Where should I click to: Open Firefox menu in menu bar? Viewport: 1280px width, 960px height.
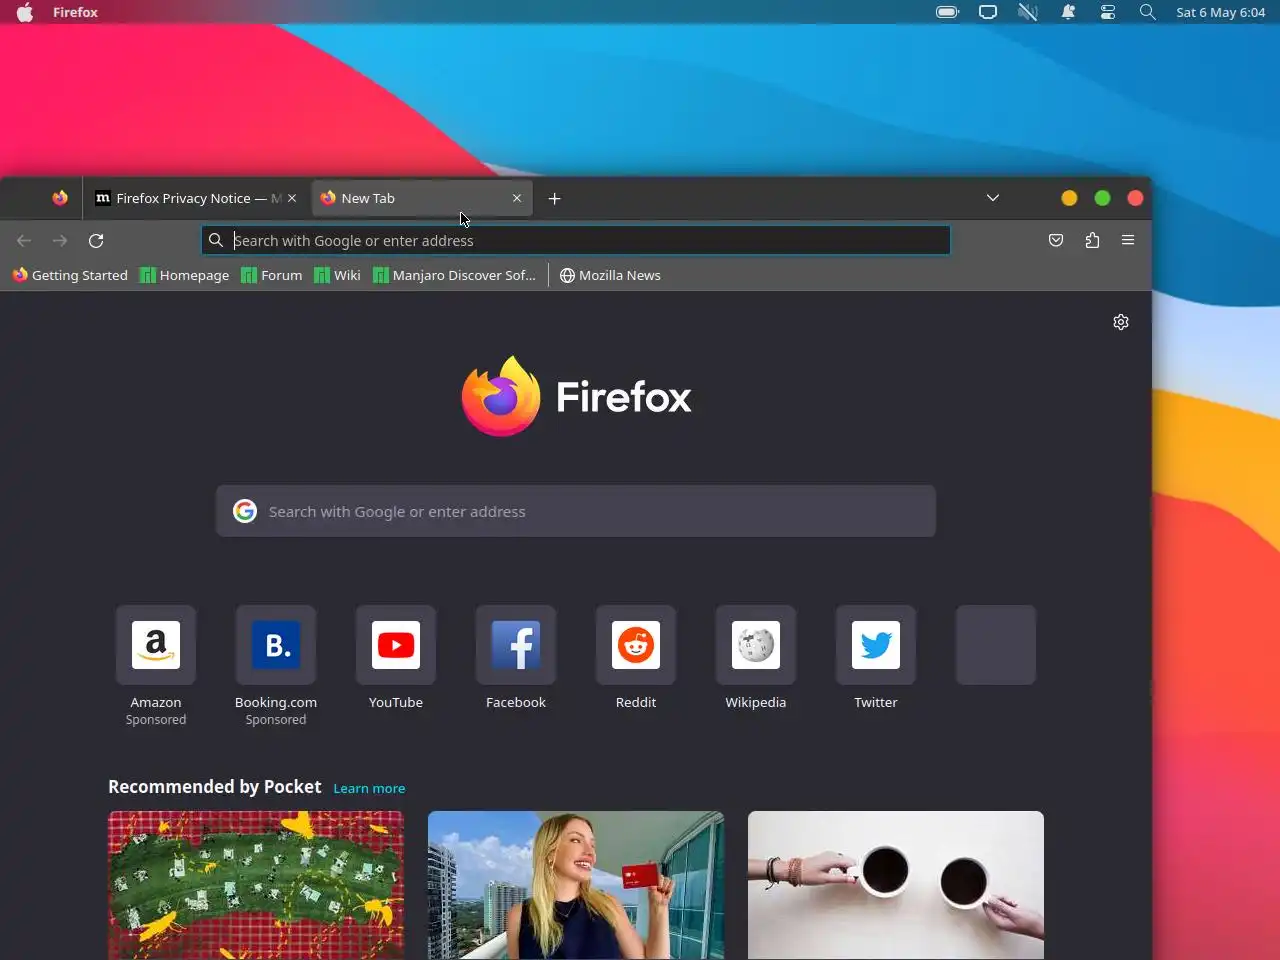75,12
